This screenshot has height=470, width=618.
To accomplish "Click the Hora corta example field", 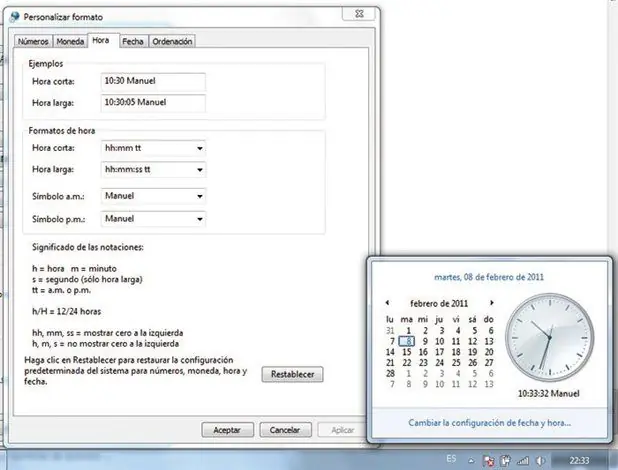I will pos(153,81).
